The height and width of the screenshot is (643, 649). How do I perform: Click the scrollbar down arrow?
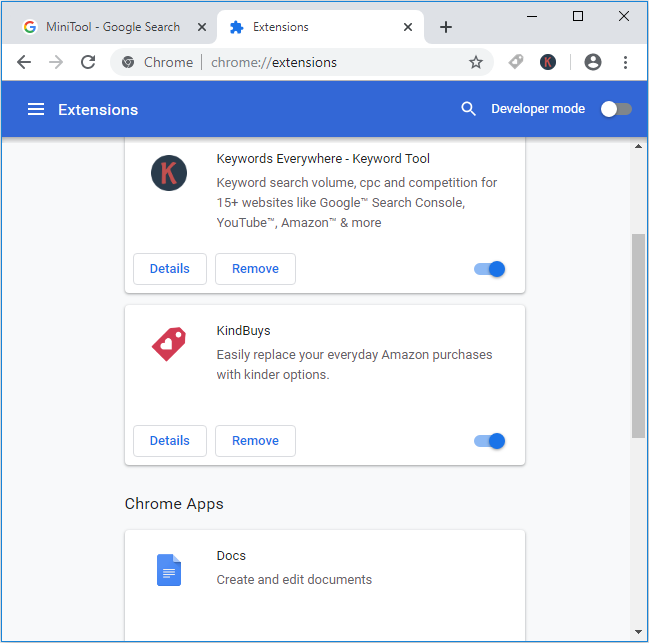(638, 632)
